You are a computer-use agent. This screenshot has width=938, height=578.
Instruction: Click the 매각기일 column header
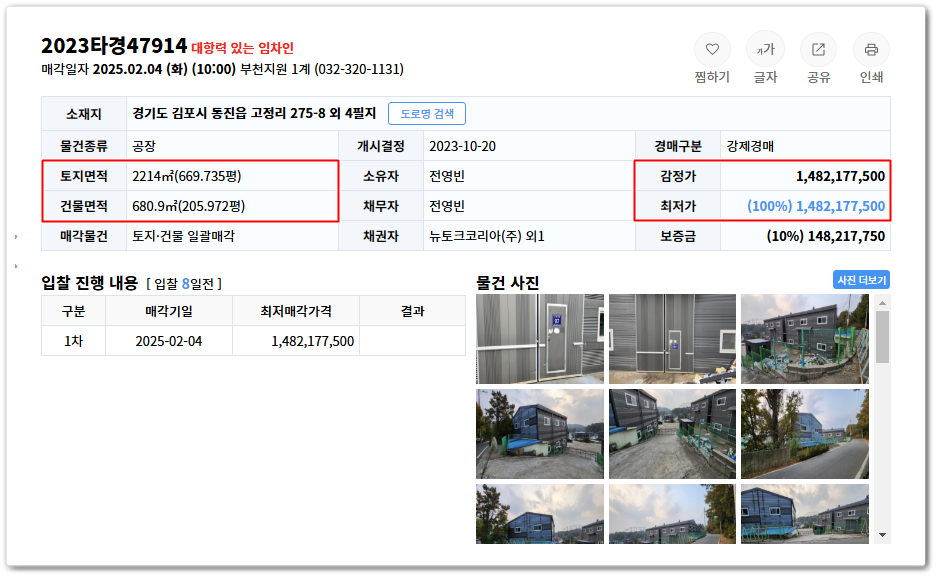point(169,311)
